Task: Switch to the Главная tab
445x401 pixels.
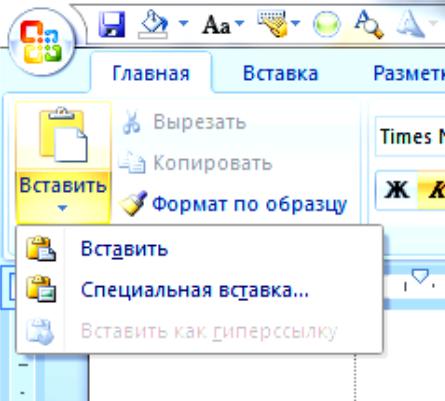Action: click(x=151, y=73)
